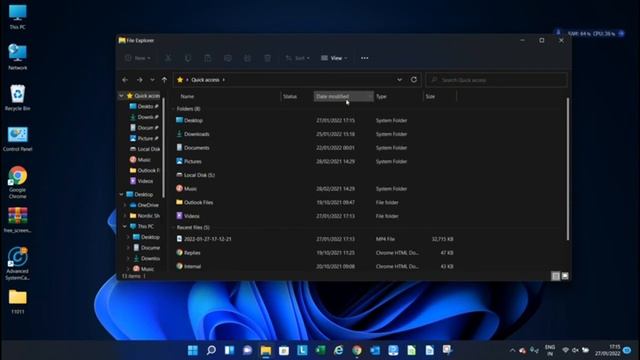640x360 pixels.
Task: Expand OneDrive tree node
Action: 124,205
